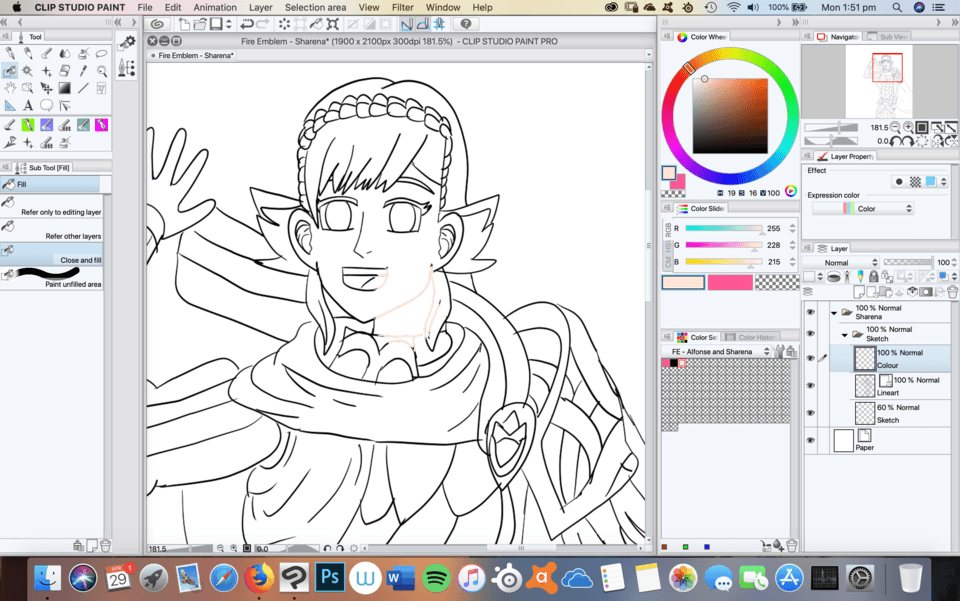
Task: Select the Text tool
Action: (x=28, y=105)
